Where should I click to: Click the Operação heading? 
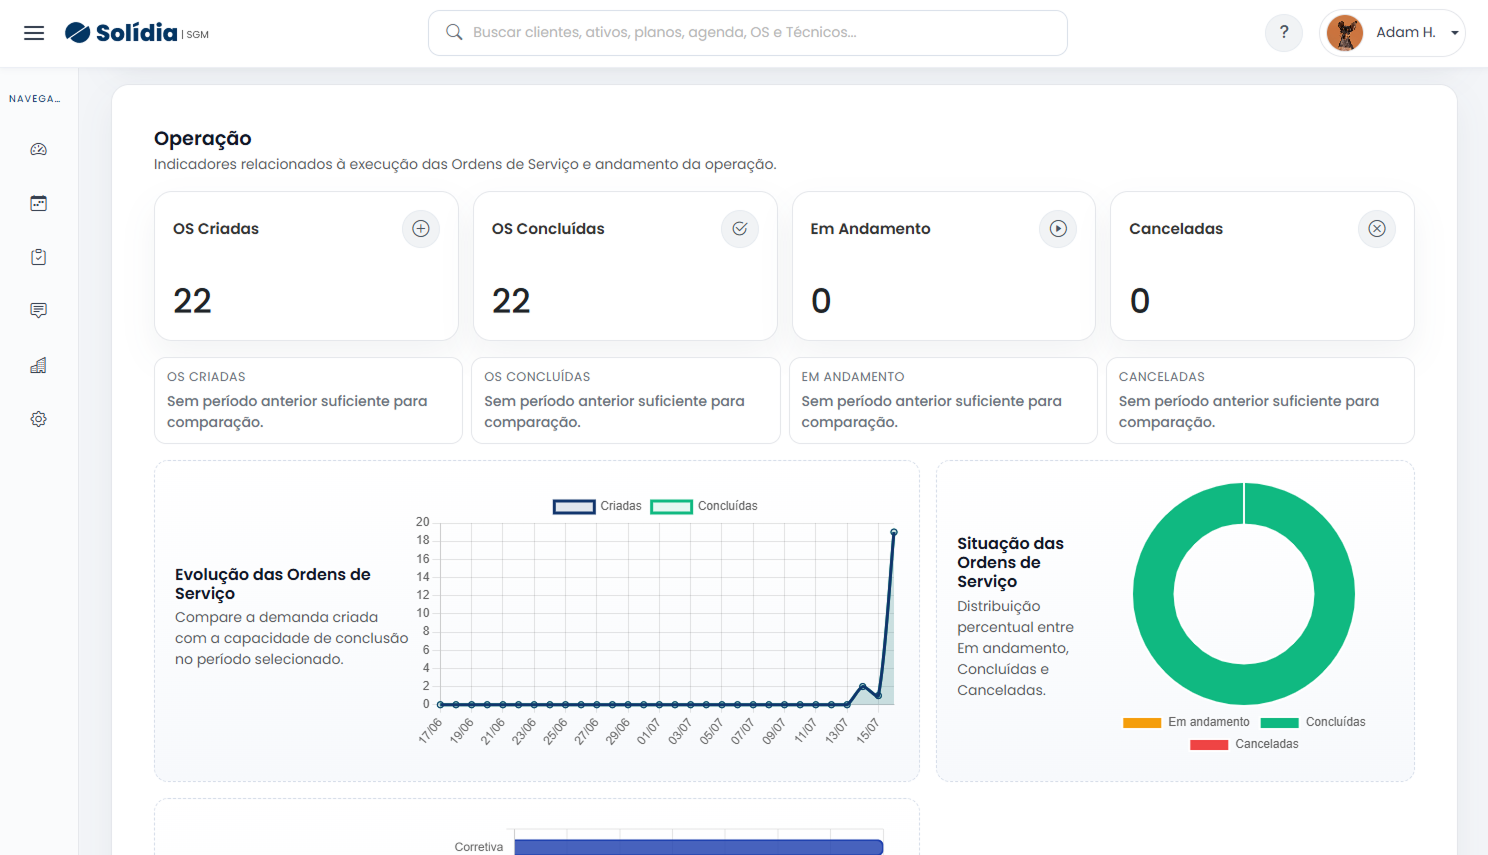point(203,138)
